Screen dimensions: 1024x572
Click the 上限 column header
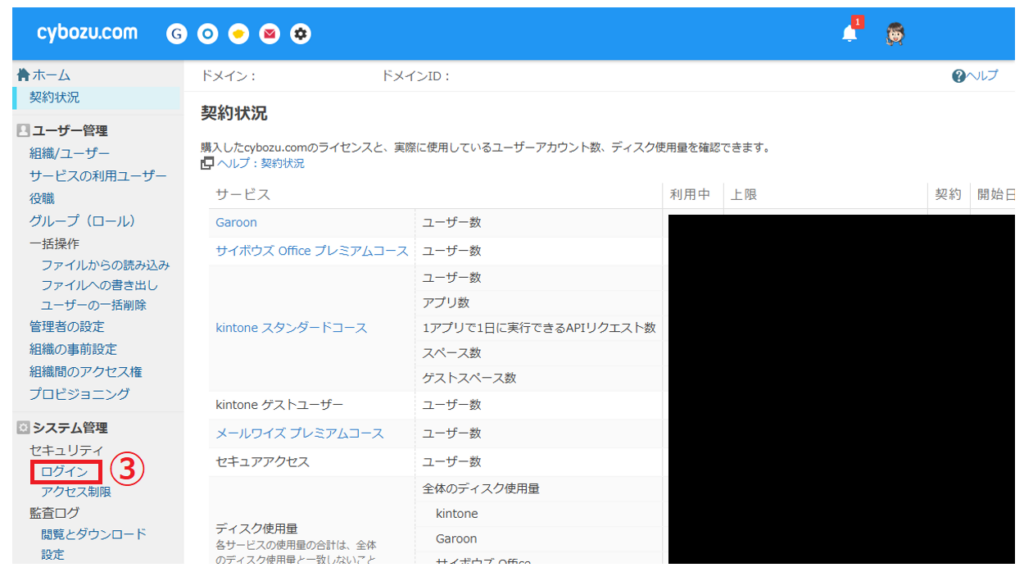[x=743, y=195]
